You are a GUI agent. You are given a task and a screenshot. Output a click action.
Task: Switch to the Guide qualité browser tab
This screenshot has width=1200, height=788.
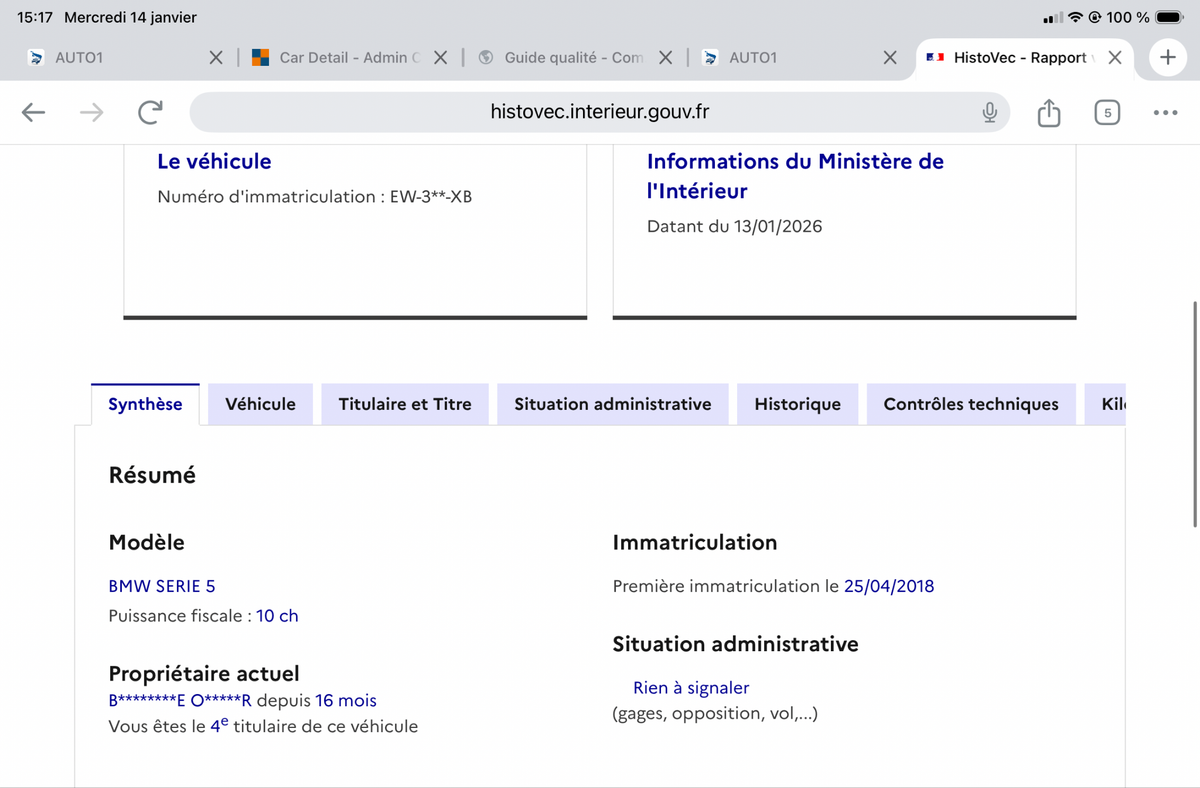(565, 58)
